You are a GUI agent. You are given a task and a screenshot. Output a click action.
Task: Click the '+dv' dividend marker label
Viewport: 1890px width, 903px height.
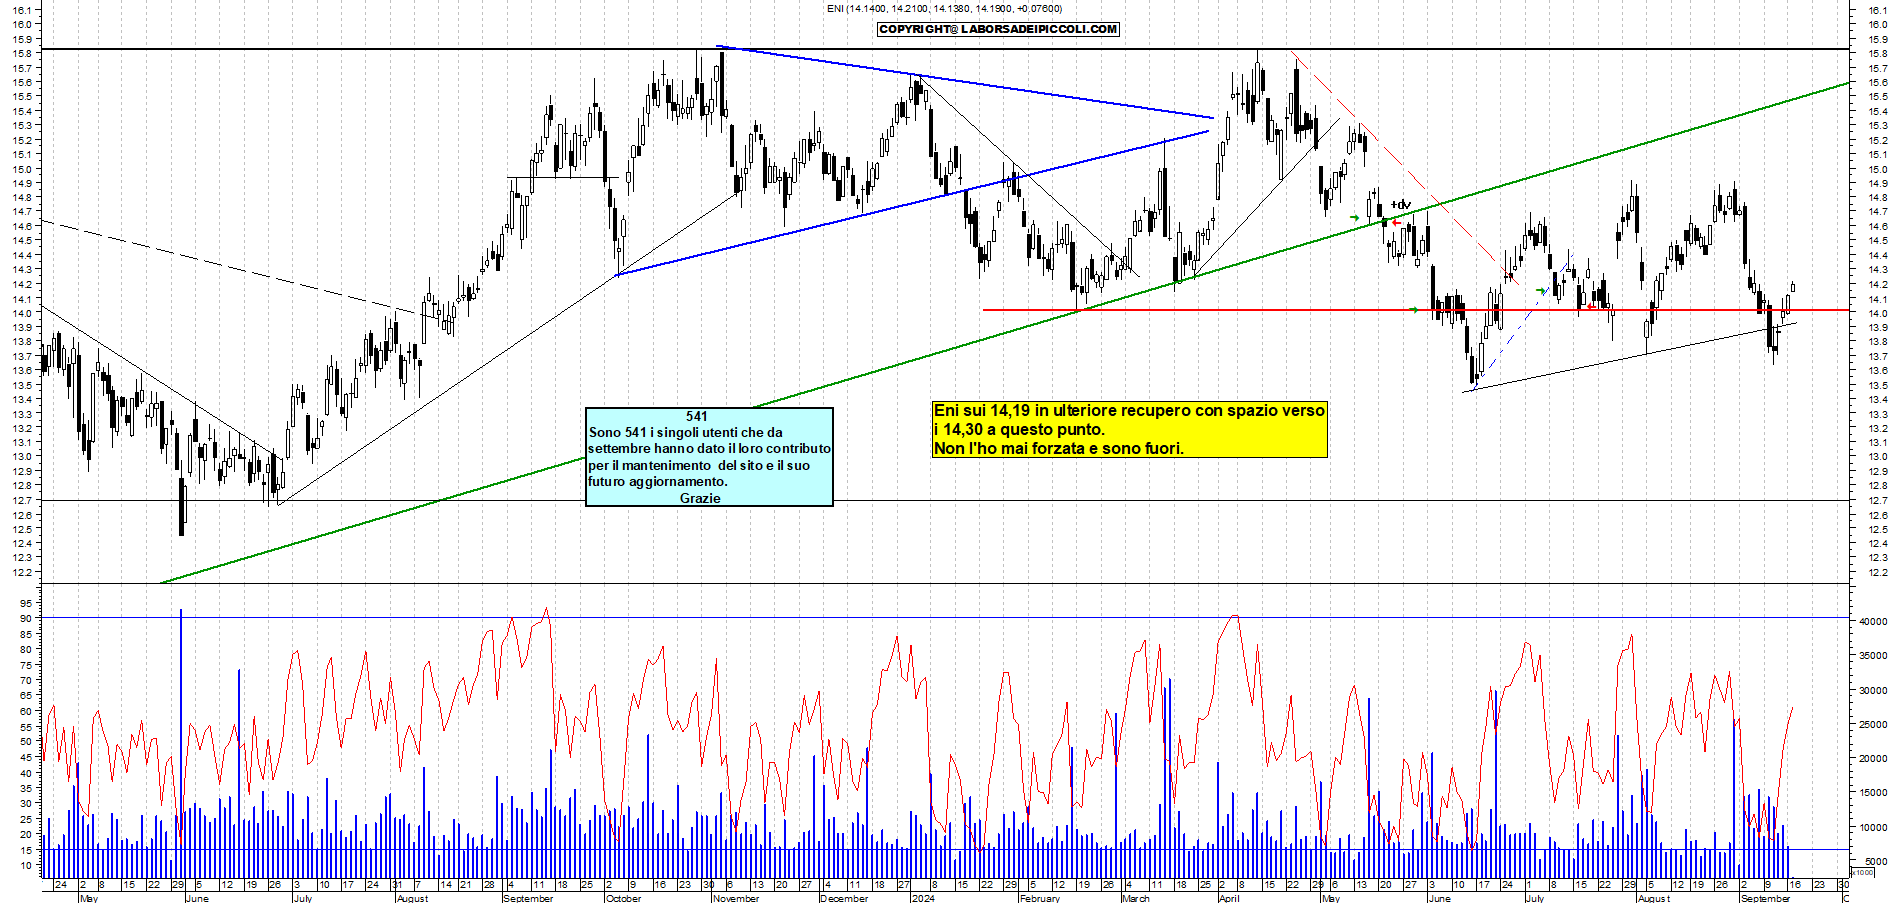click(1400, 204)
